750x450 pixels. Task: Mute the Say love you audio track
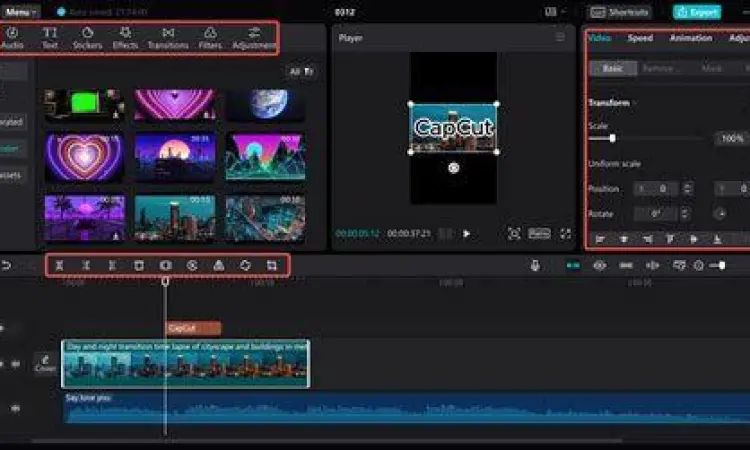point(15,408)
